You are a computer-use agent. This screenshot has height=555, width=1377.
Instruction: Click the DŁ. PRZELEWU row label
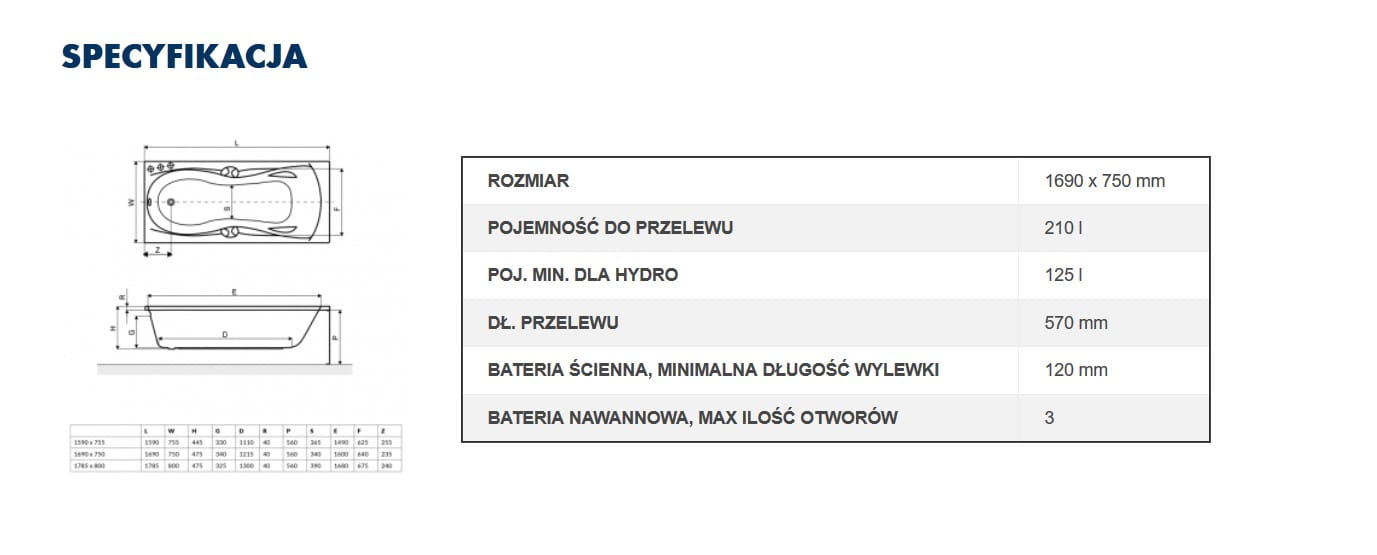552,323
